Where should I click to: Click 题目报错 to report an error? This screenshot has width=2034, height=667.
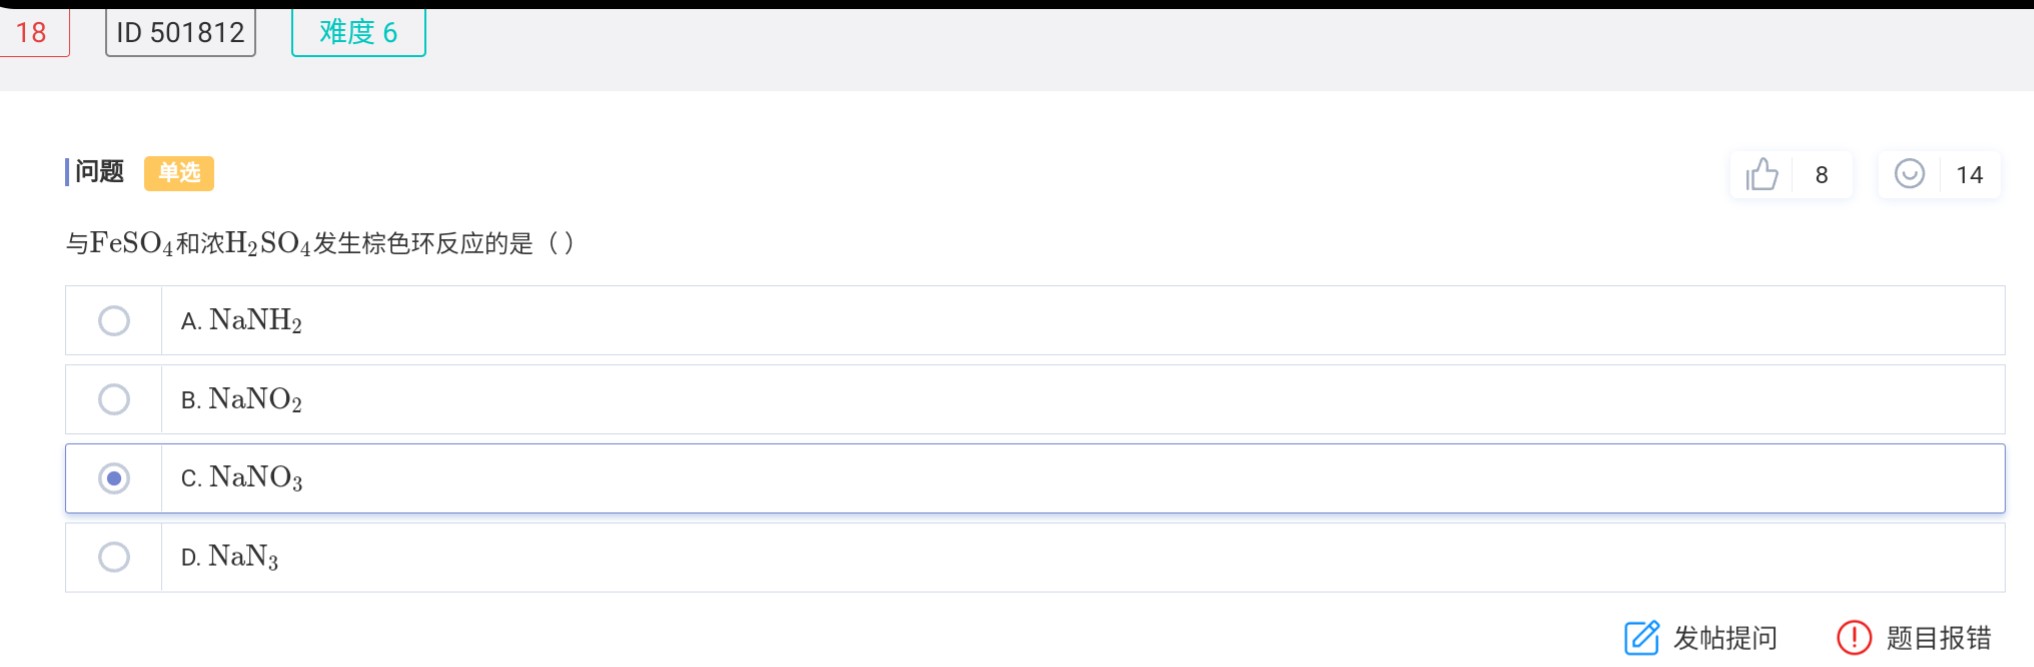1938,637
